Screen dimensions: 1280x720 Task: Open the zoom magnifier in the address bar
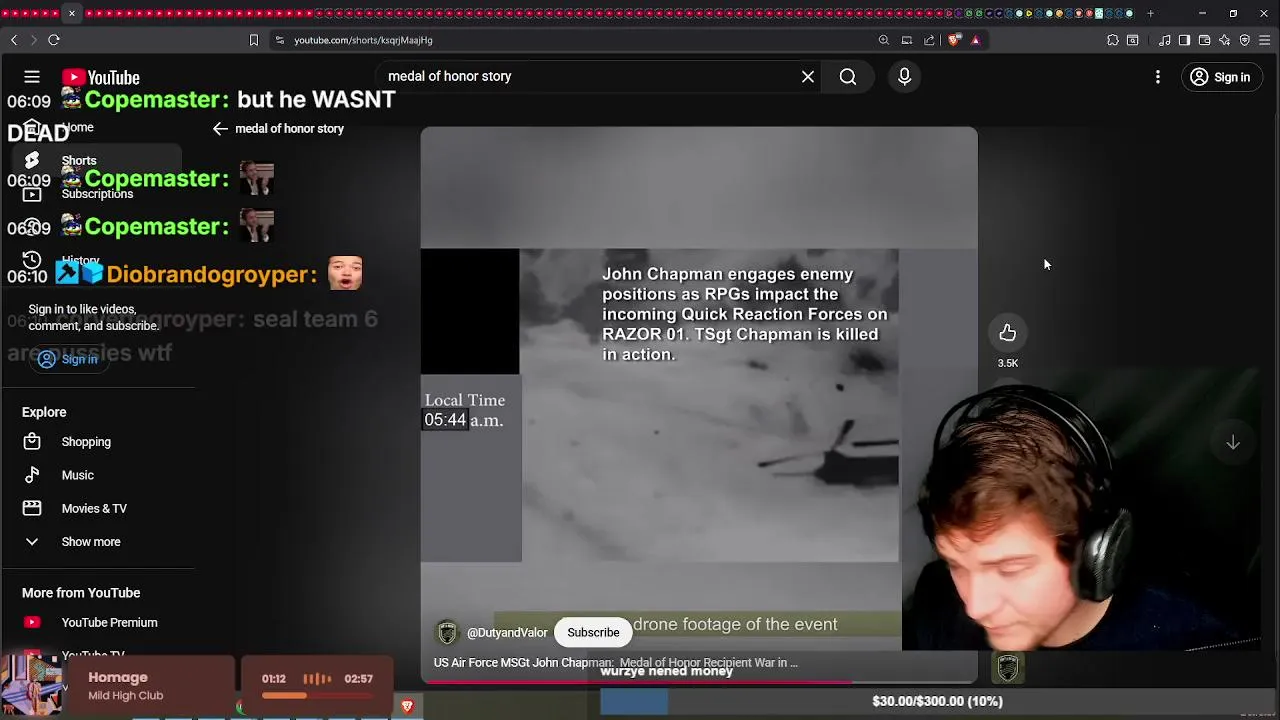point(884,40)
